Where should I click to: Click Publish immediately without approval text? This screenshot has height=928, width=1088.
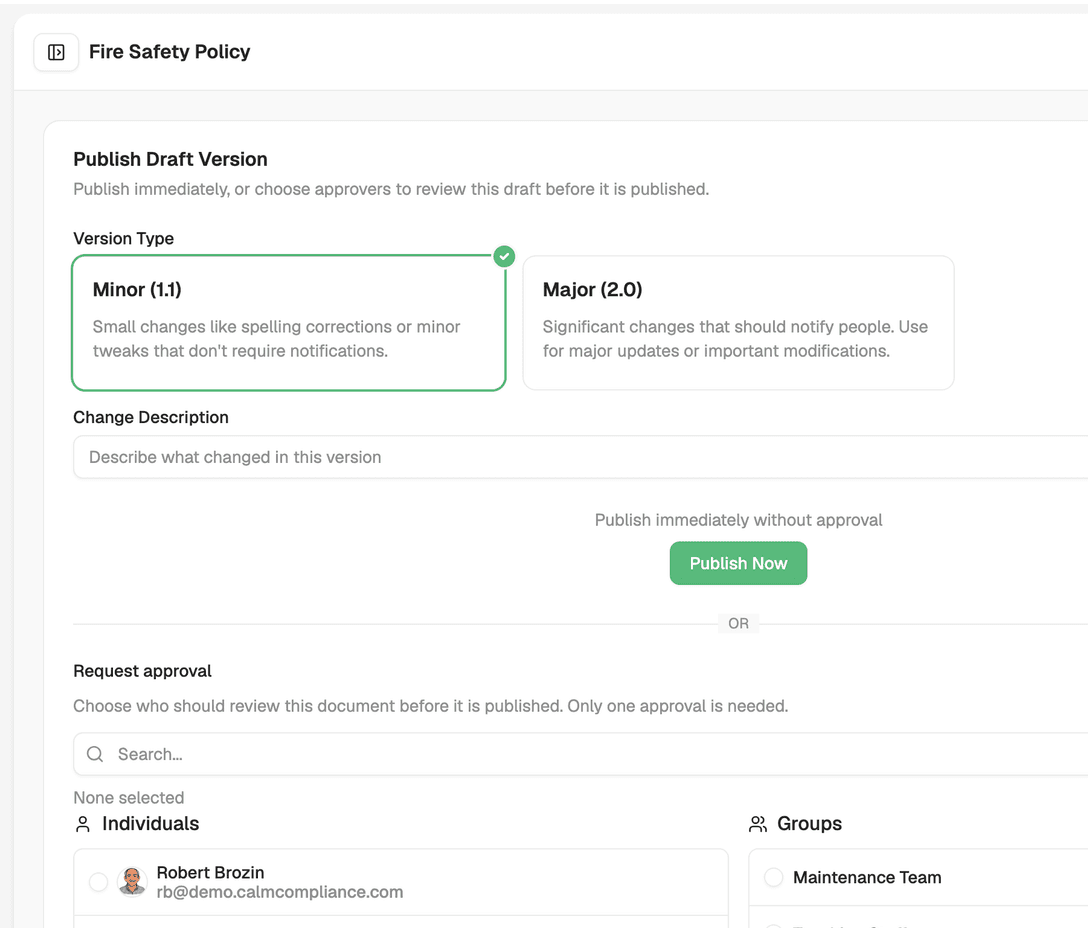point(738,520)
